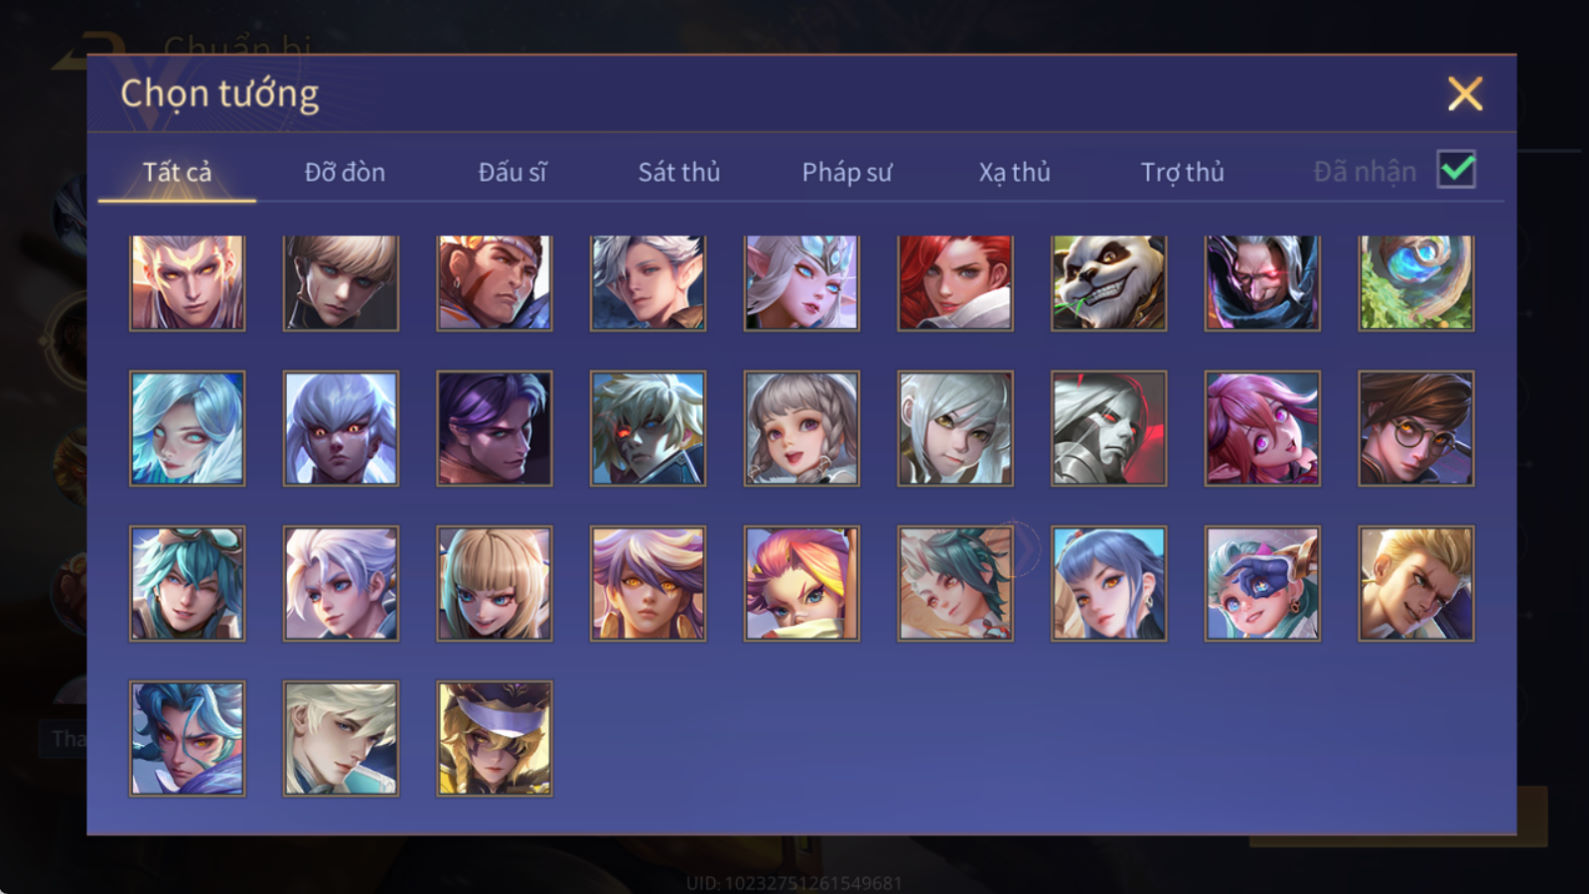The height and width of the screenshot is (894, 1589).
Task: Pick the hero wearing round glasses
Action: 1415,428
